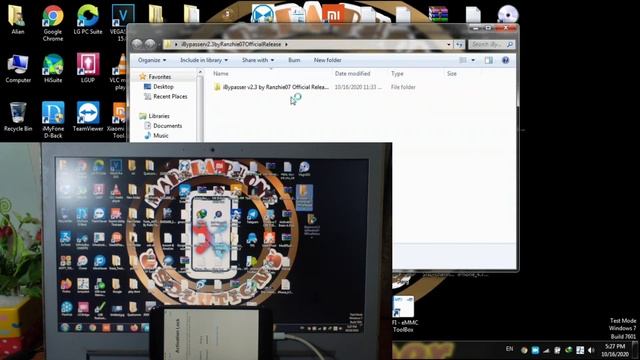This screenshot has width=640, height=360.
Task: Refresh the Explorer address bar location
Action: click(460, 44)
